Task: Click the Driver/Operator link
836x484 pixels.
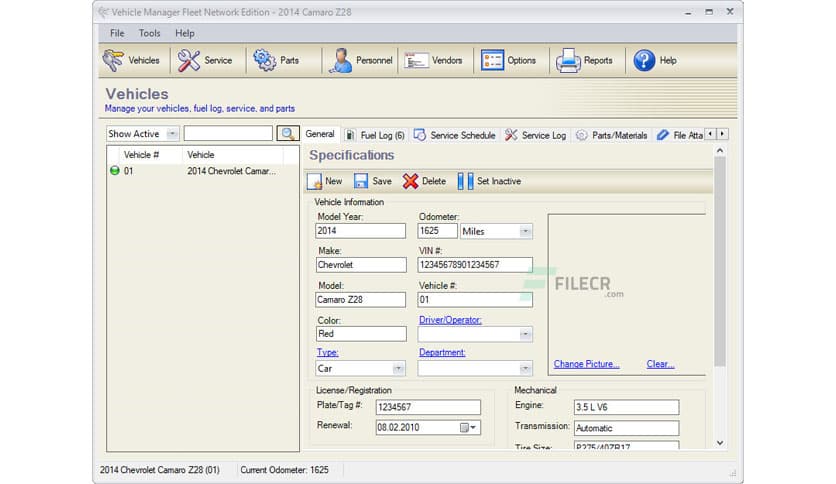Action: (x=450, y=320)
